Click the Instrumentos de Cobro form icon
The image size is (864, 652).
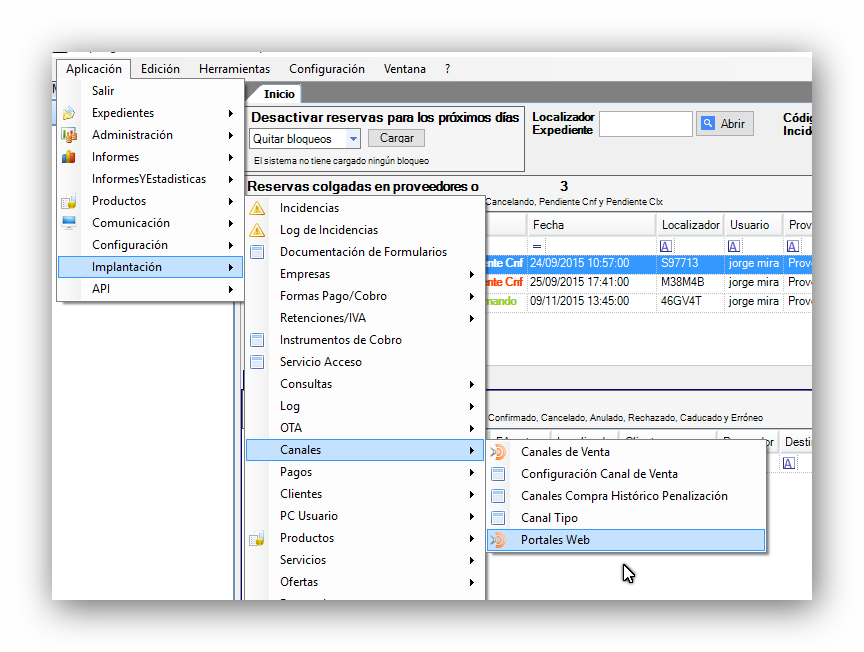257,340
